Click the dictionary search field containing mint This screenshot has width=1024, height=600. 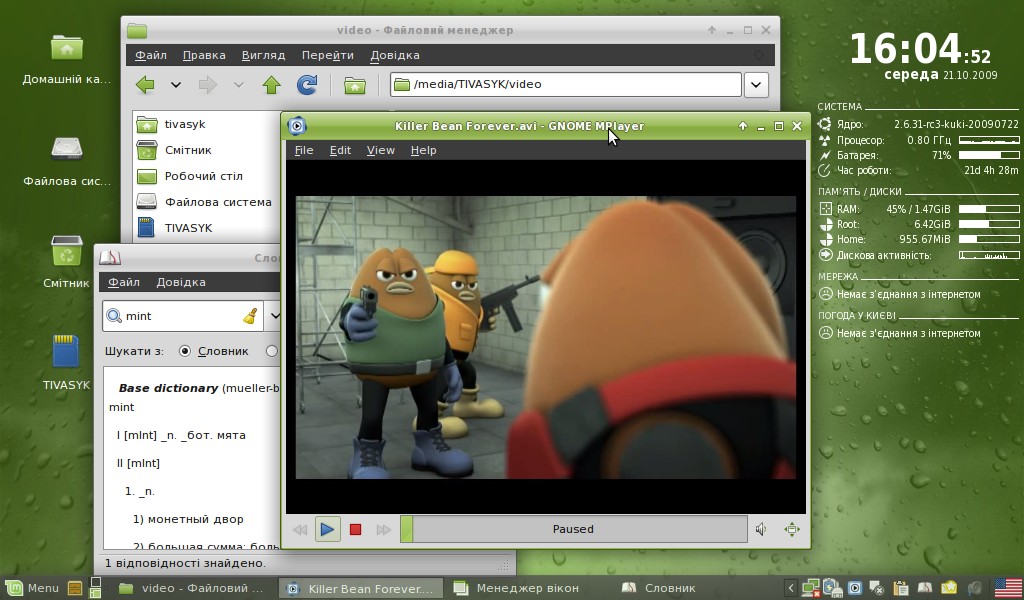(183, 316)
